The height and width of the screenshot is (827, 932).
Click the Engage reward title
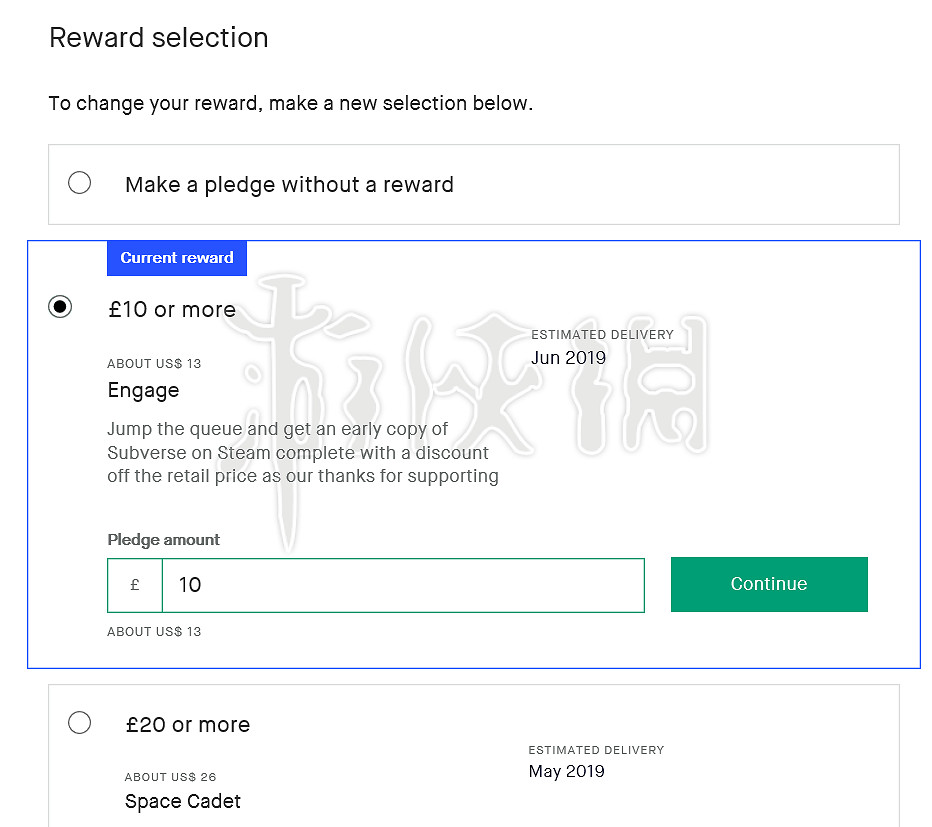tap(143, 391)
